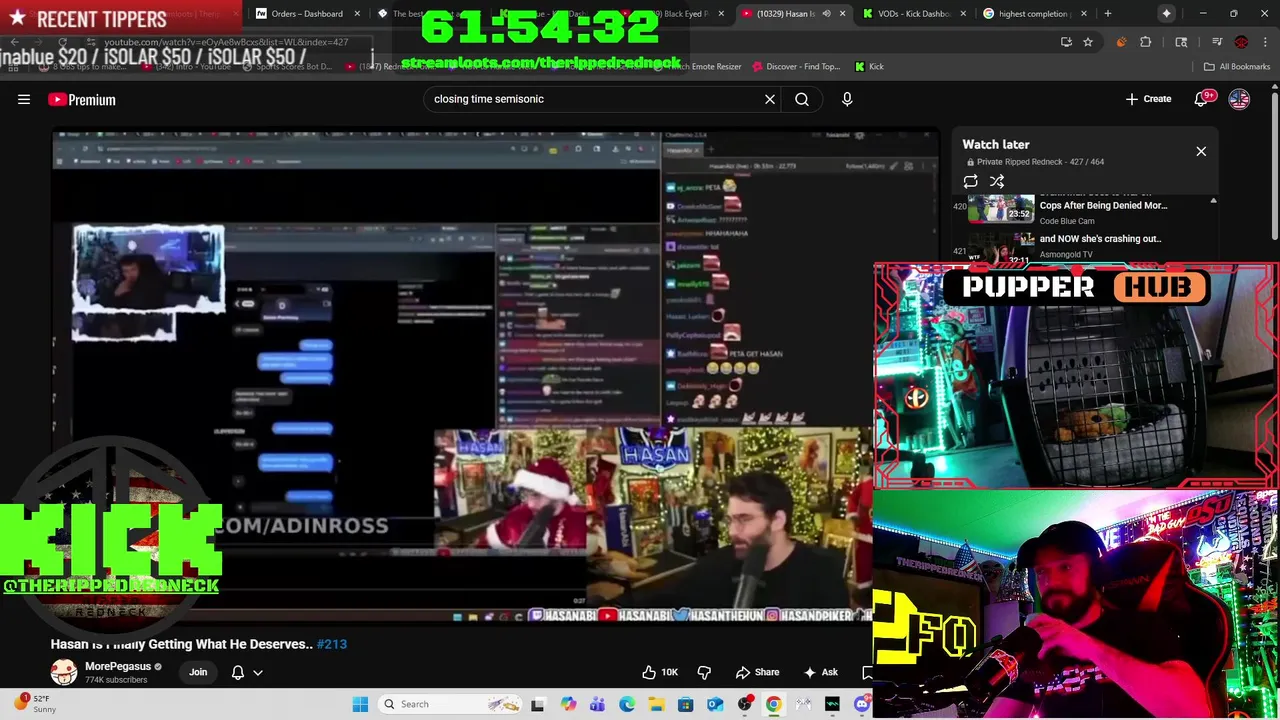This screenshot has width=1280, height=720.
Task: Open Gemini sparkle button in tab strip
Action: [1166, 13]
